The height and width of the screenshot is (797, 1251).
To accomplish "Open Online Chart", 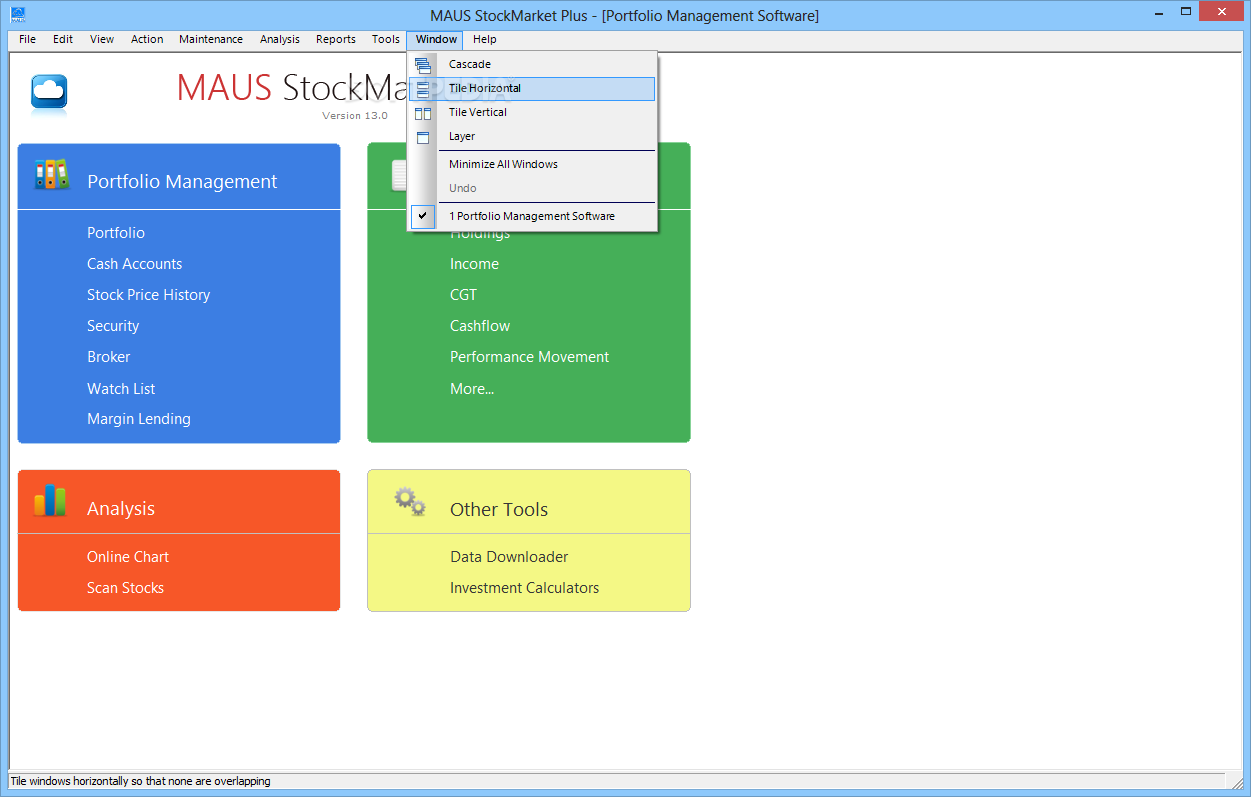I will point(128,557).
